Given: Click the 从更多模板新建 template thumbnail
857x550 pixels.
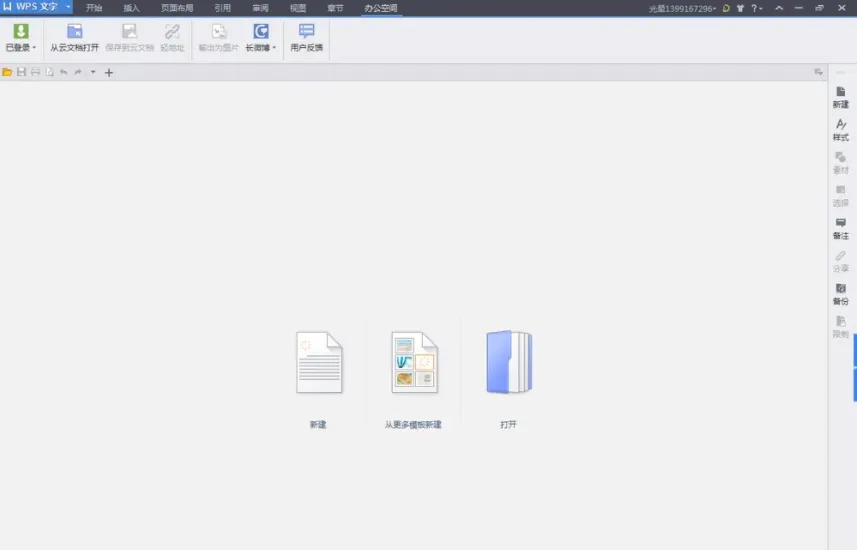Looking at the screenshot, I should [414, 362].
